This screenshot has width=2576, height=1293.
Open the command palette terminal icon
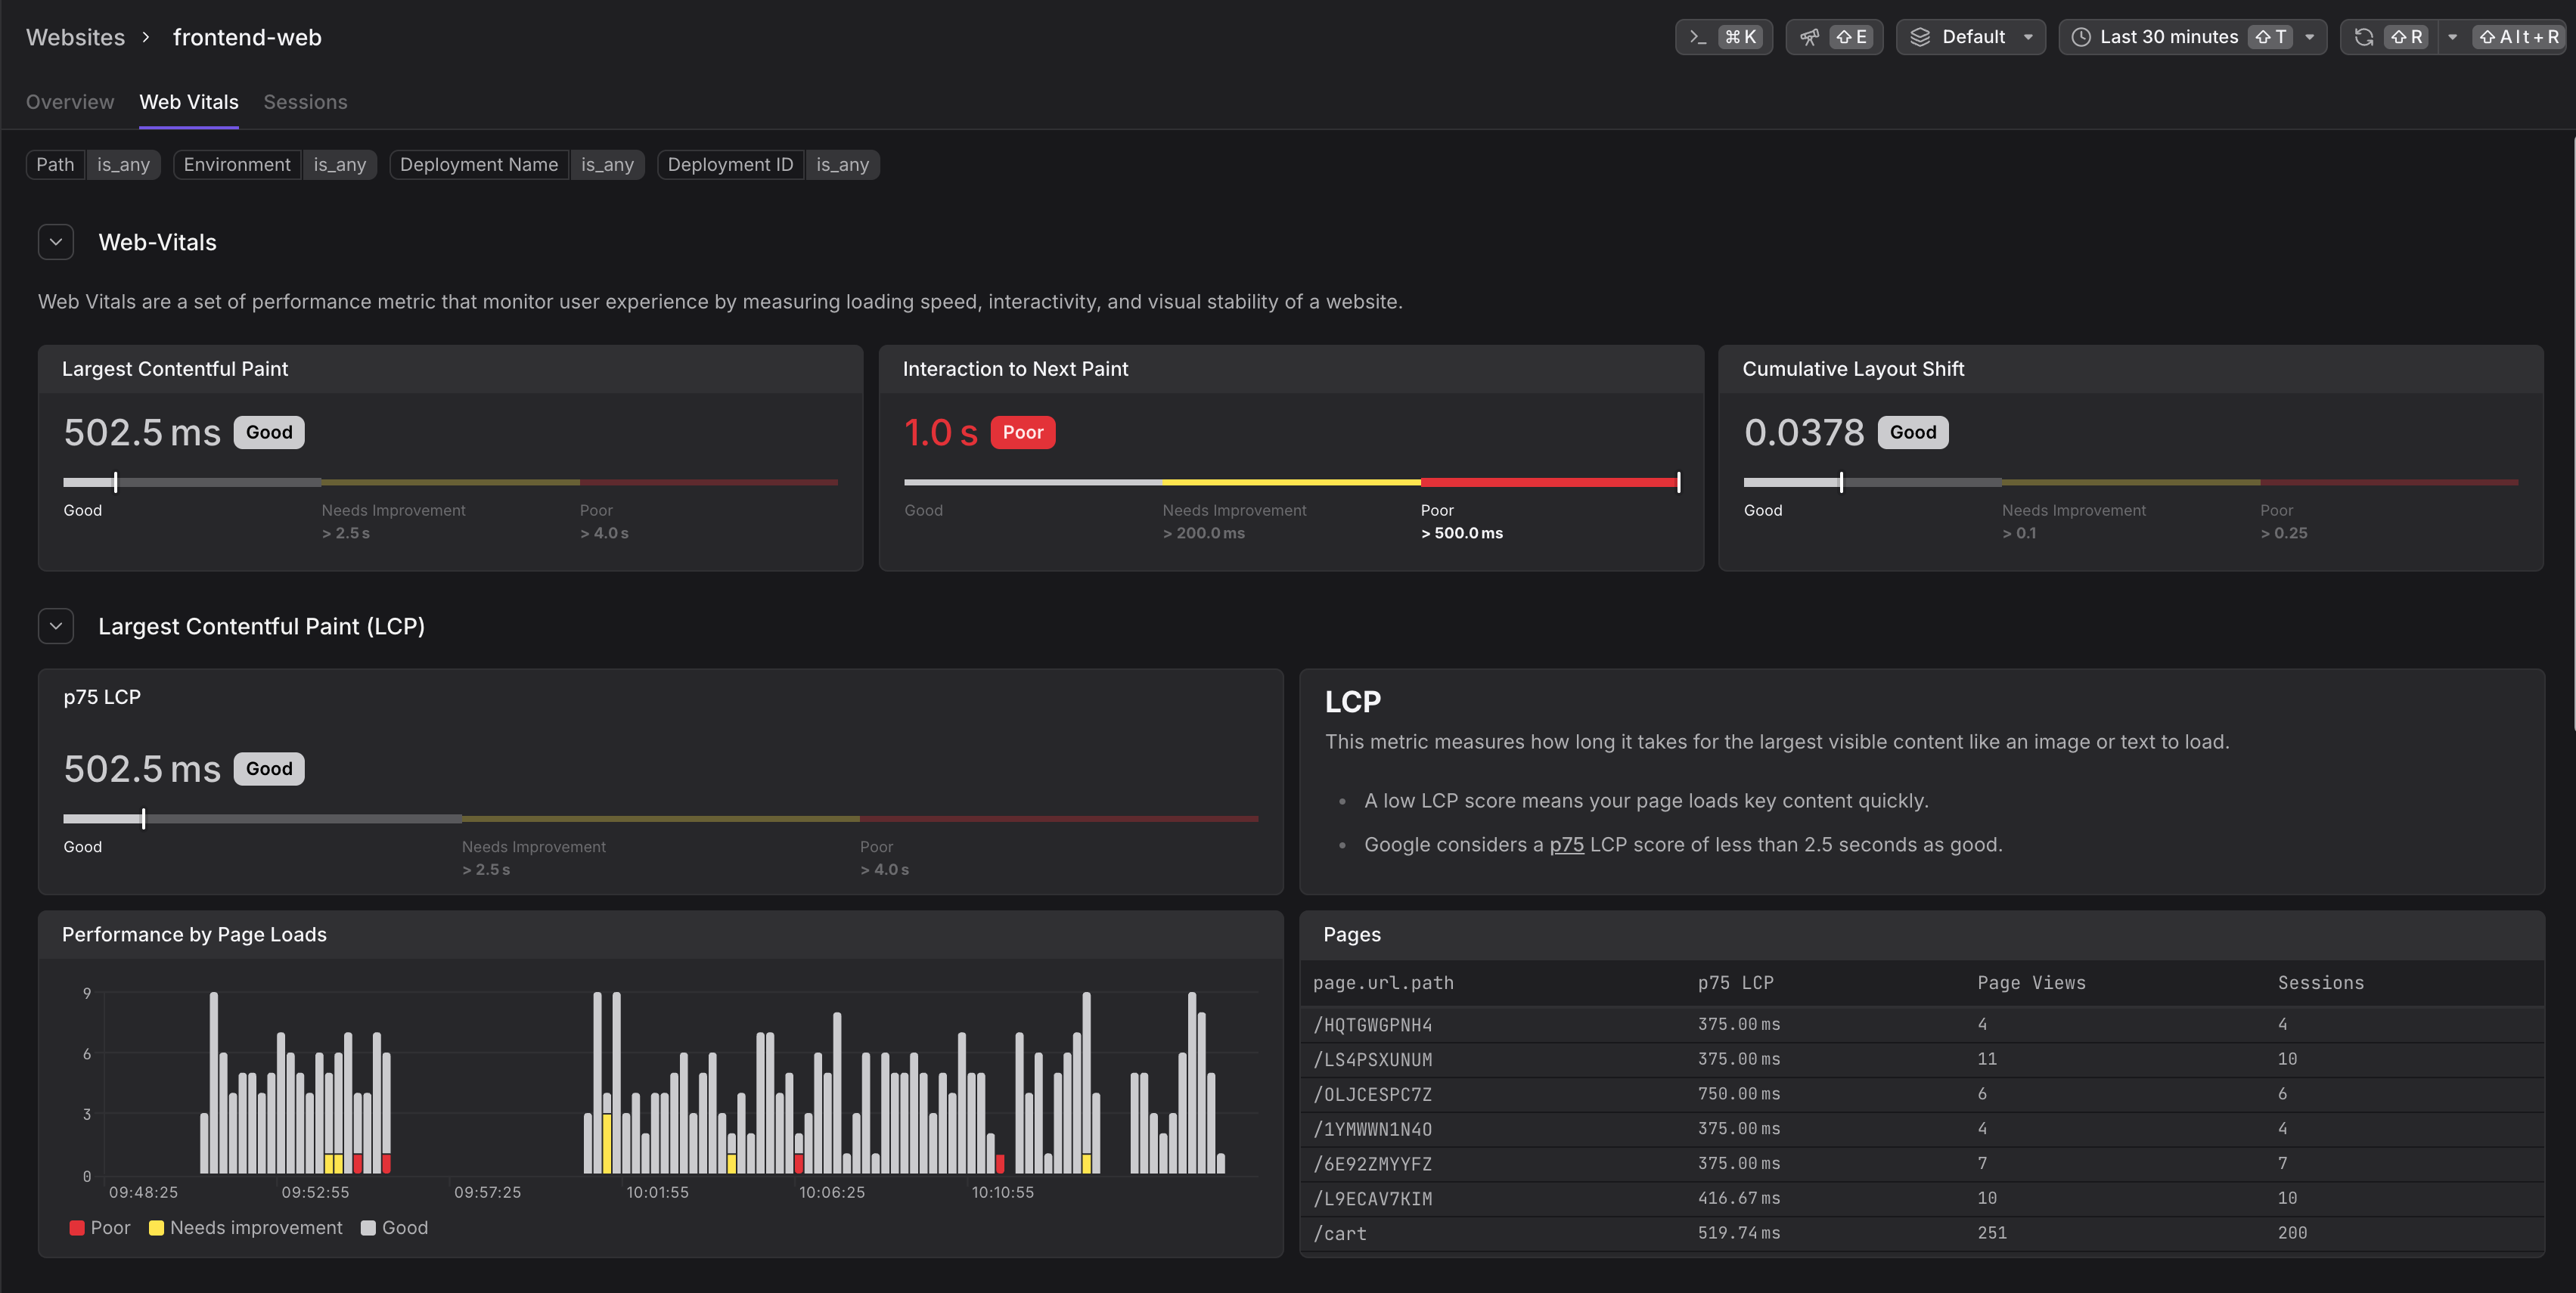pyautogui.click(x=1697, y=37)
